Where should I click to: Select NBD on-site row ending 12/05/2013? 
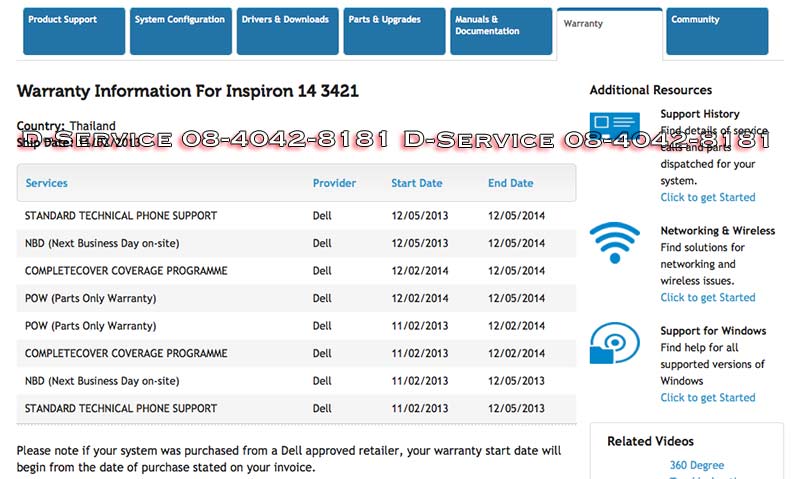296,381
